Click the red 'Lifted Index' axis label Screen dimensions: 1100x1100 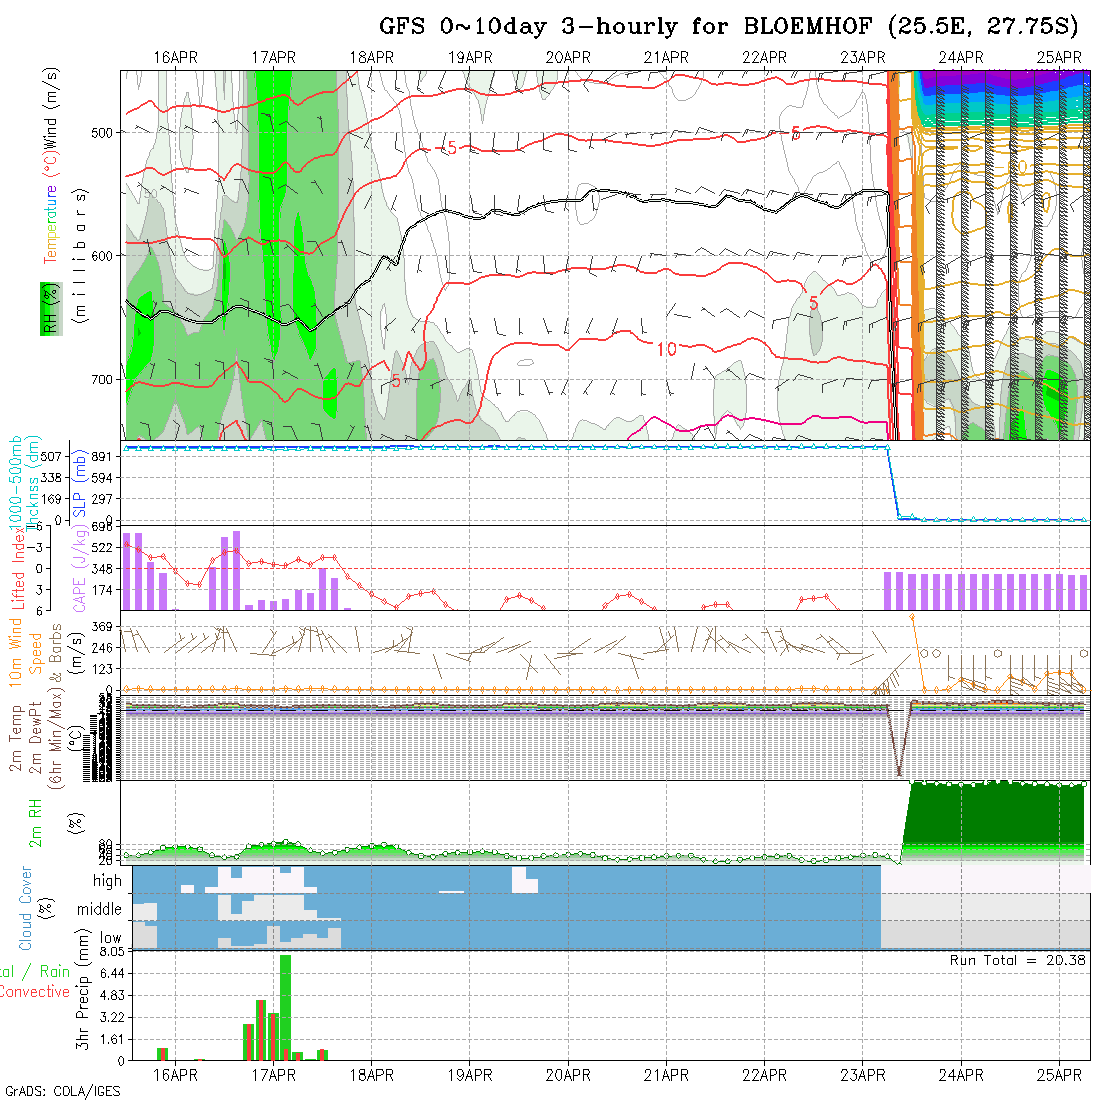click(18, 567)
